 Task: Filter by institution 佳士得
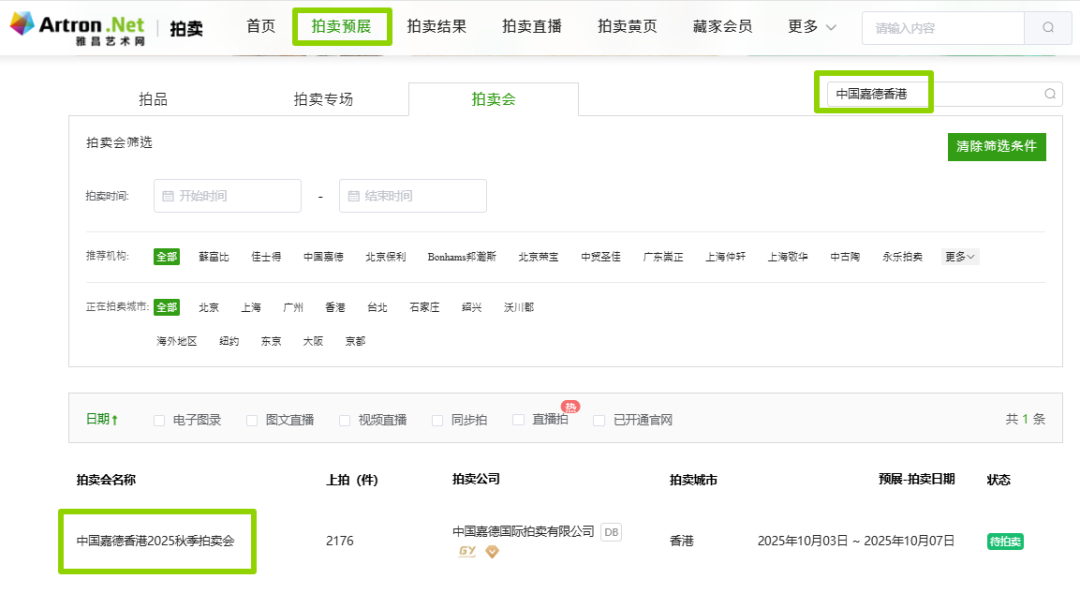266,257
